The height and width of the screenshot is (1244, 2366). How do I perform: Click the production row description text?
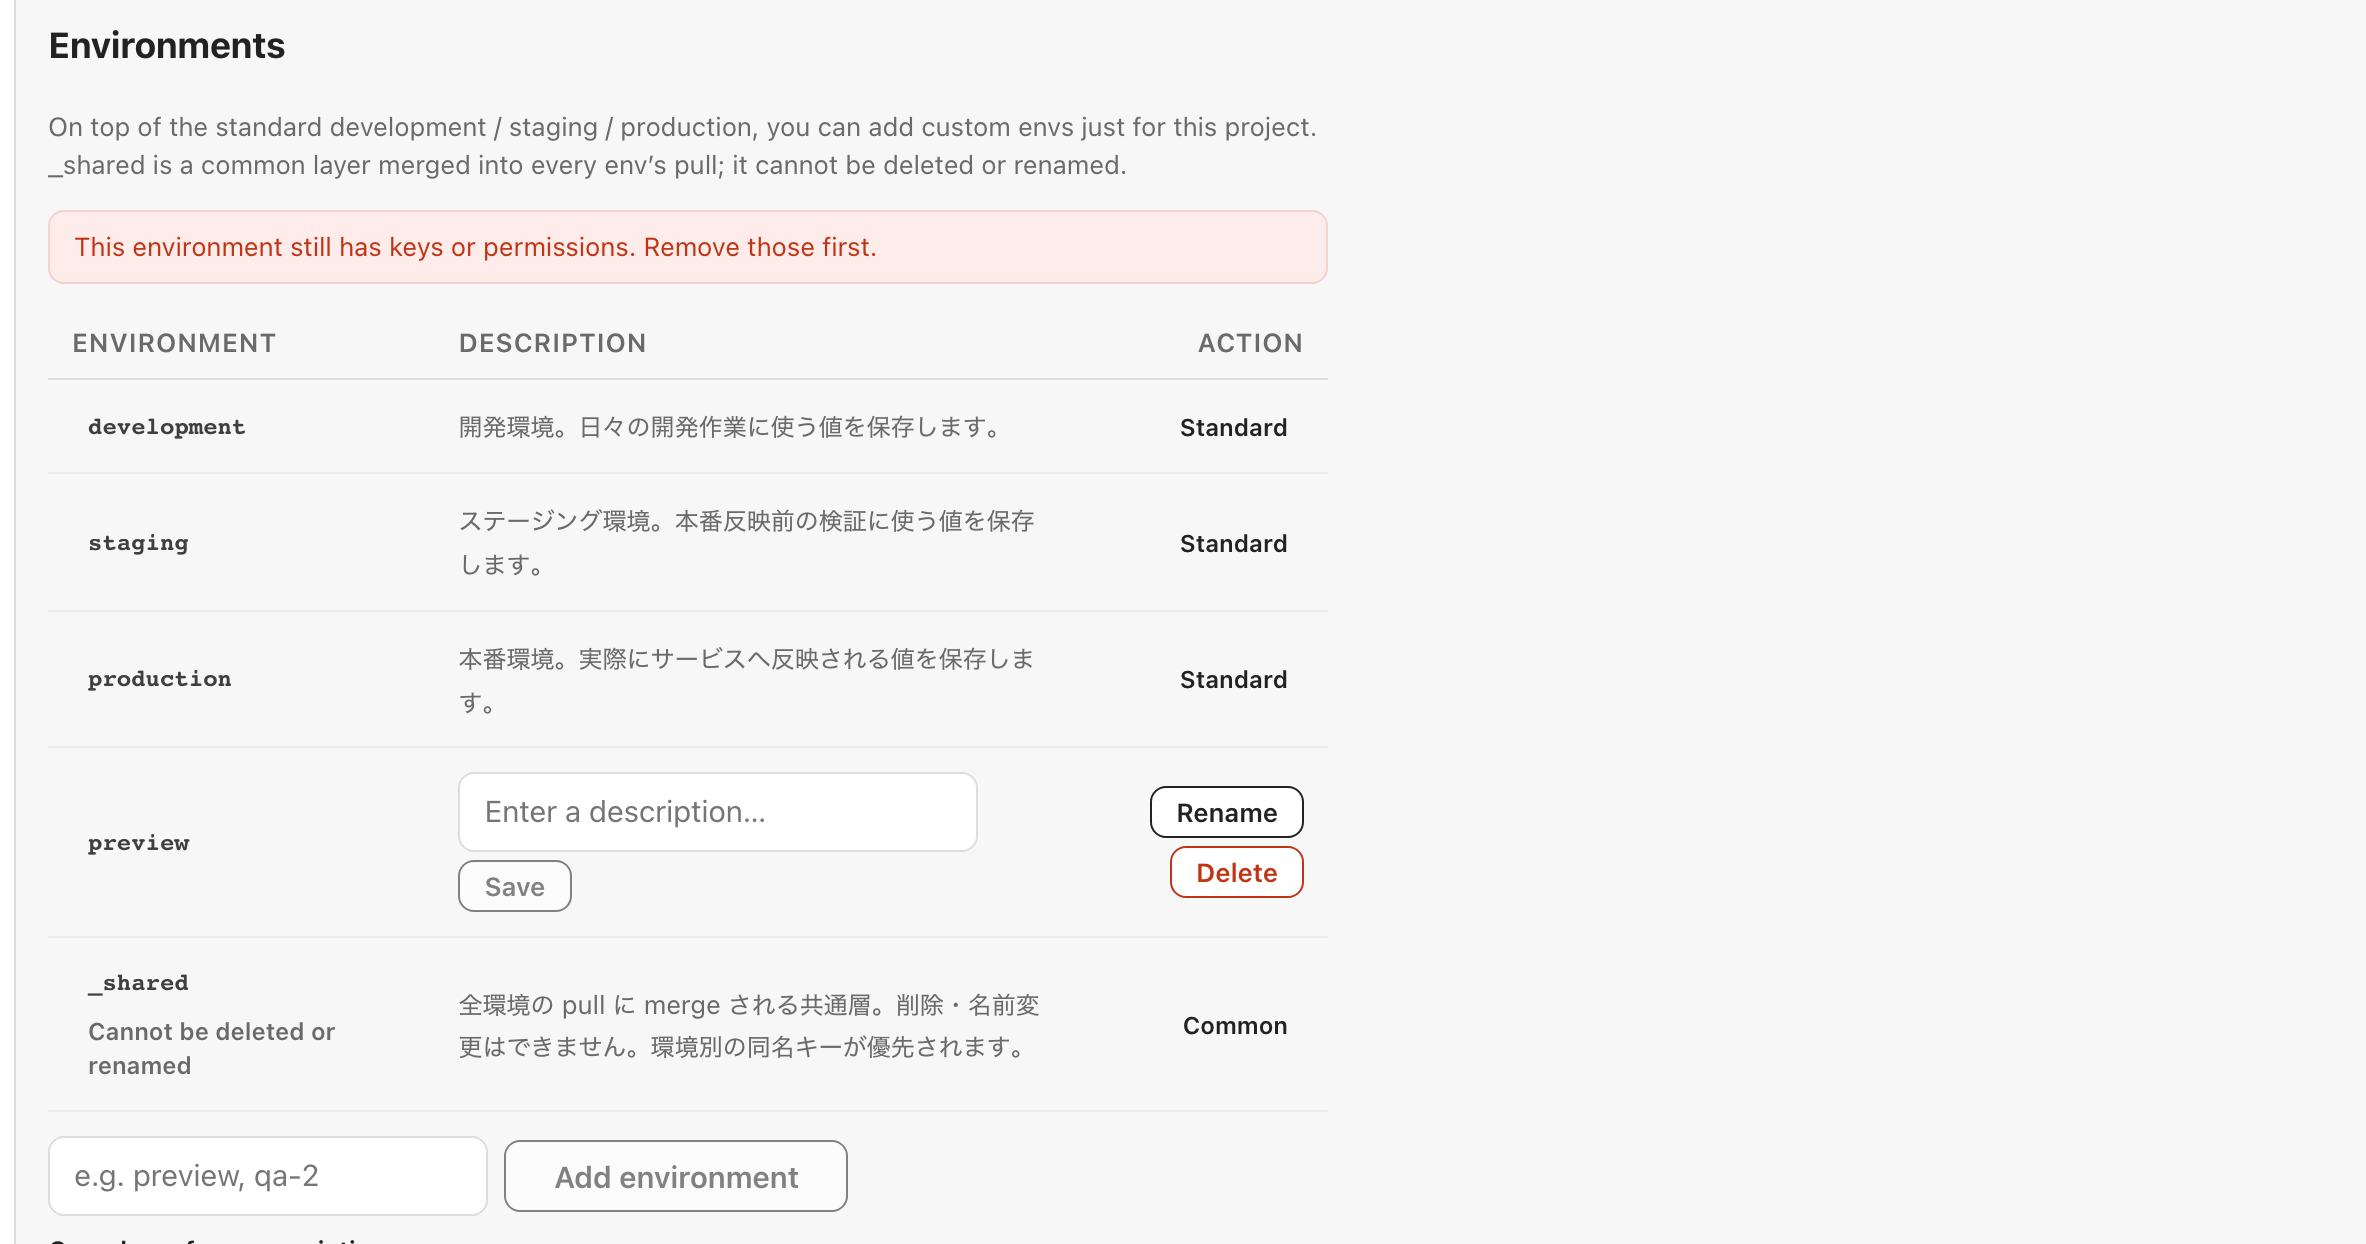pos(746,680)
